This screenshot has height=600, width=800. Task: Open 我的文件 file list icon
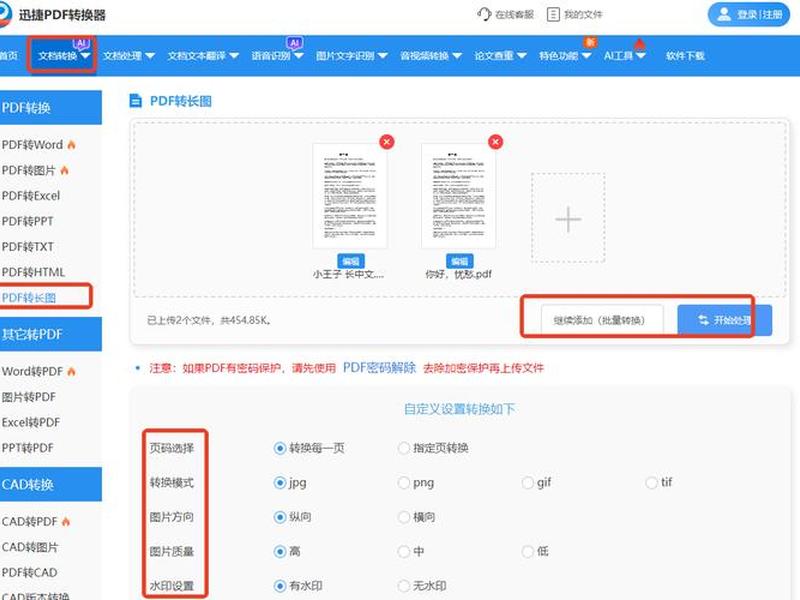click(x=553, y=14)
